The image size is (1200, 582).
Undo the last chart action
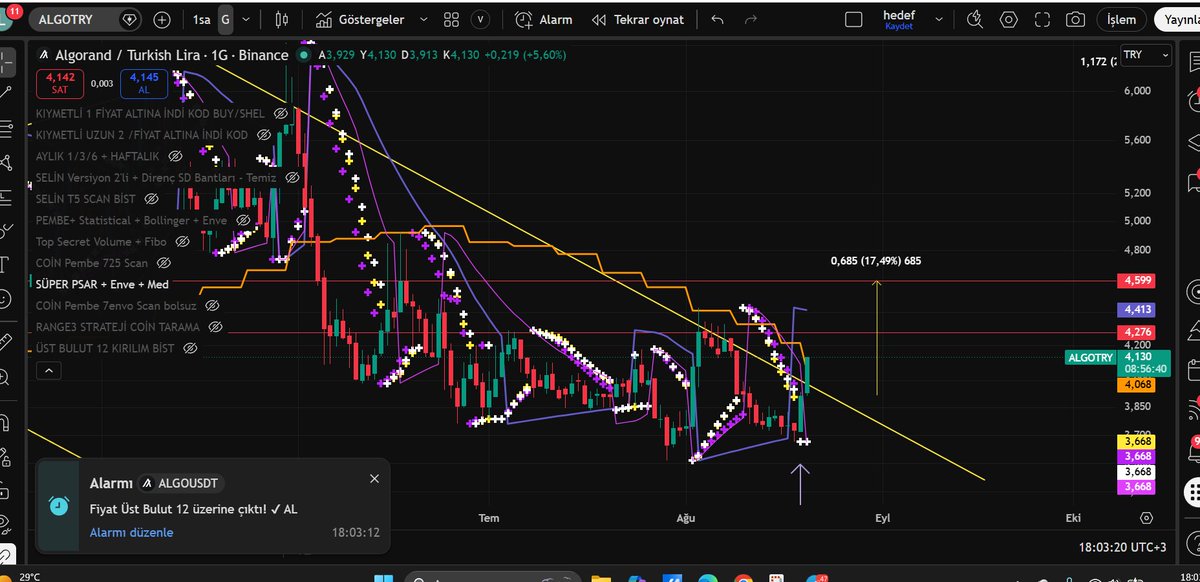coord(717,19)
